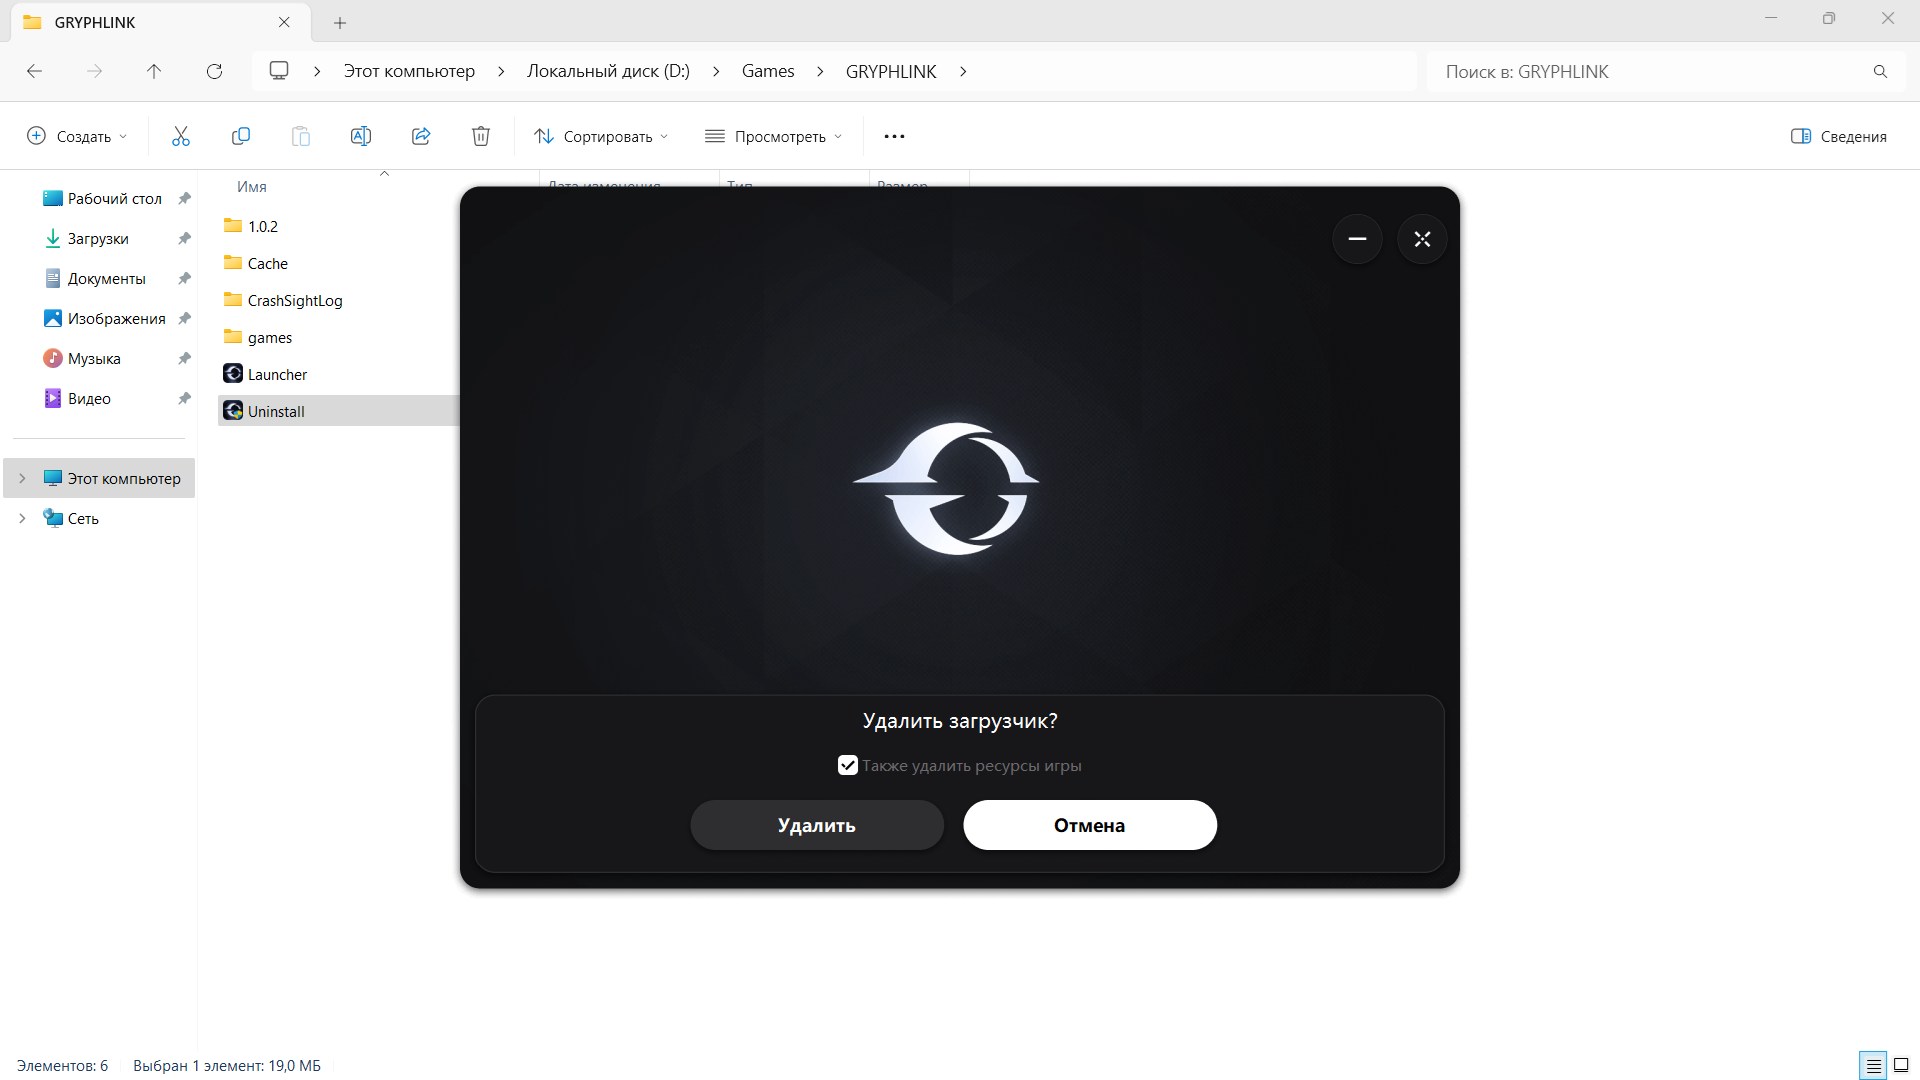Minimize the uninstaller dialog with dash button

[1357, 239]
